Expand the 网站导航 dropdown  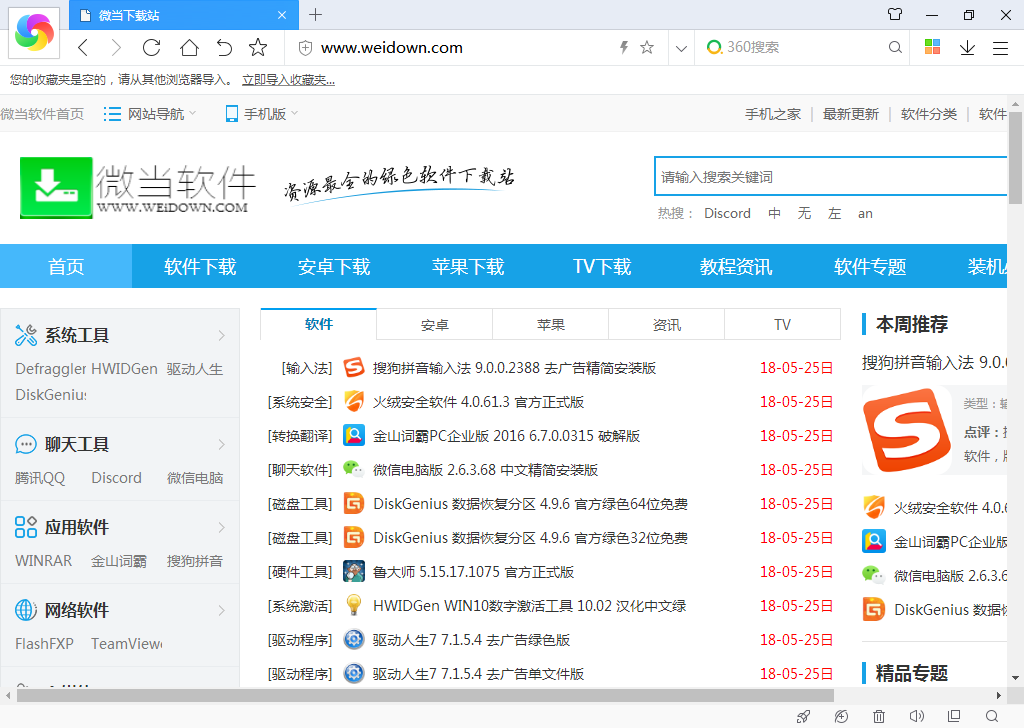[x=150, y=114]
